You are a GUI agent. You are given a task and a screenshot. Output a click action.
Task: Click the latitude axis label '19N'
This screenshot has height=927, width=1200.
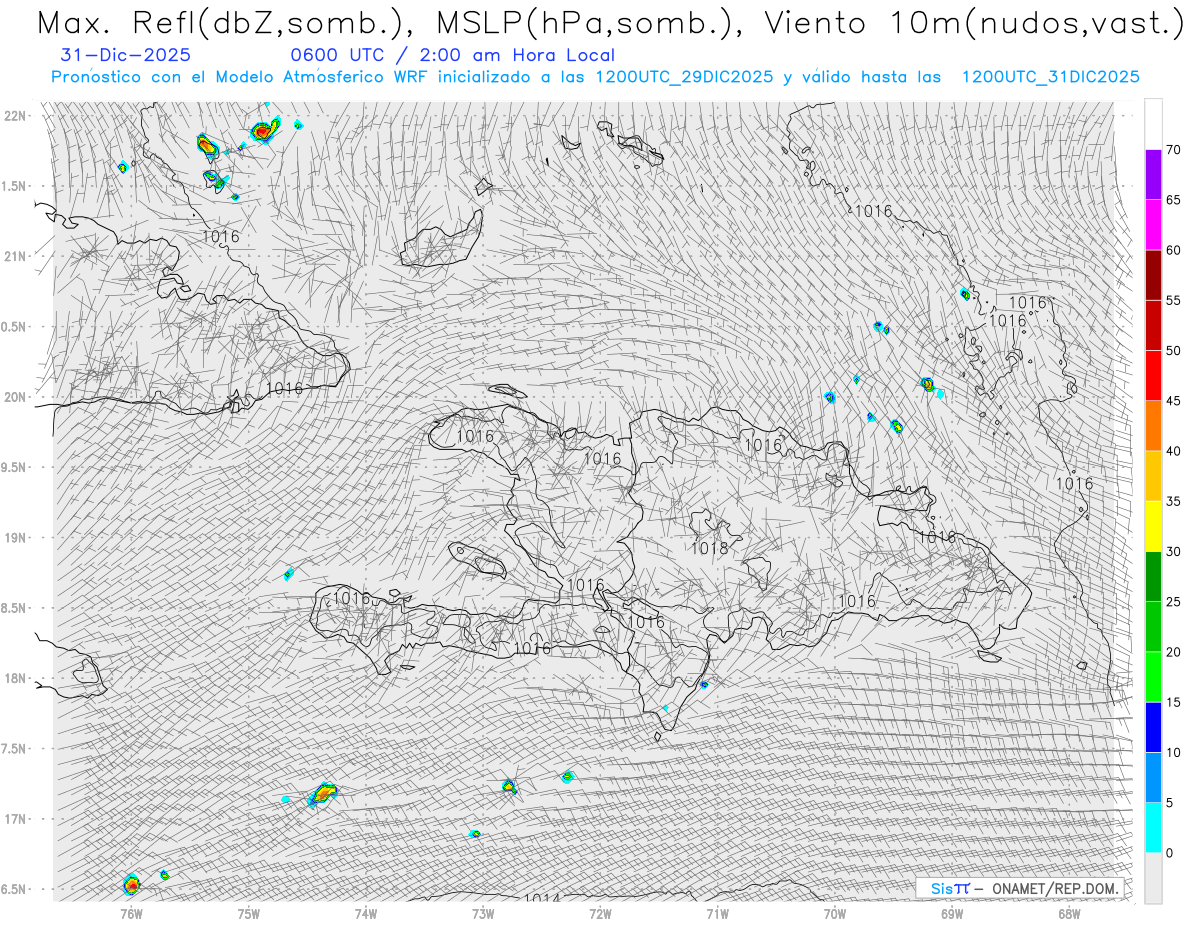point(16,538)
